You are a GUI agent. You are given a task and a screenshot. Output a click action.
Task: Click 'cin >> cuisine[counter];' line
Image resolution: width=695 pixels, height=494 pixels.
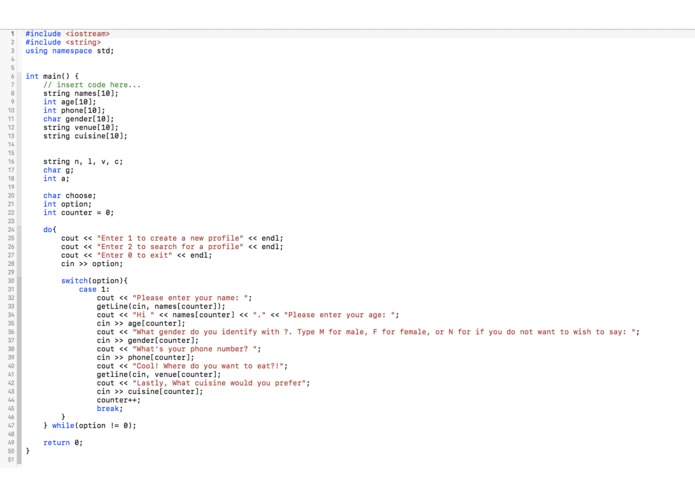point(150,391)
